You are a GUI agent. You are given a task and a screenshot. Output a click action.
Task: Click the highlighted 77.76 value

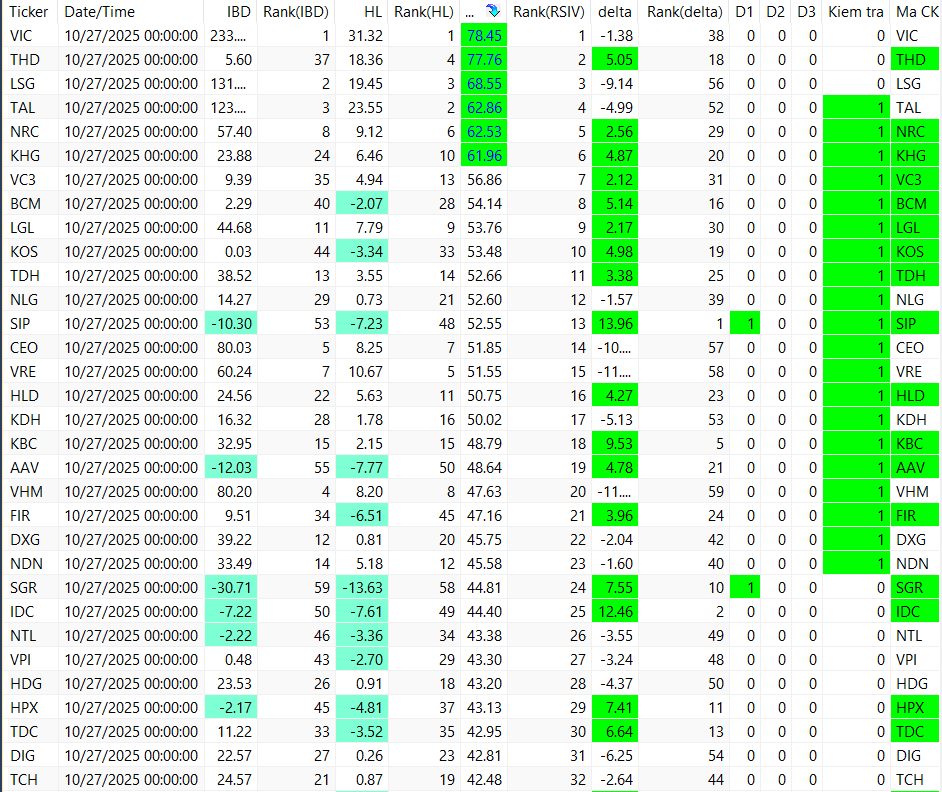[x=484, y=59]
